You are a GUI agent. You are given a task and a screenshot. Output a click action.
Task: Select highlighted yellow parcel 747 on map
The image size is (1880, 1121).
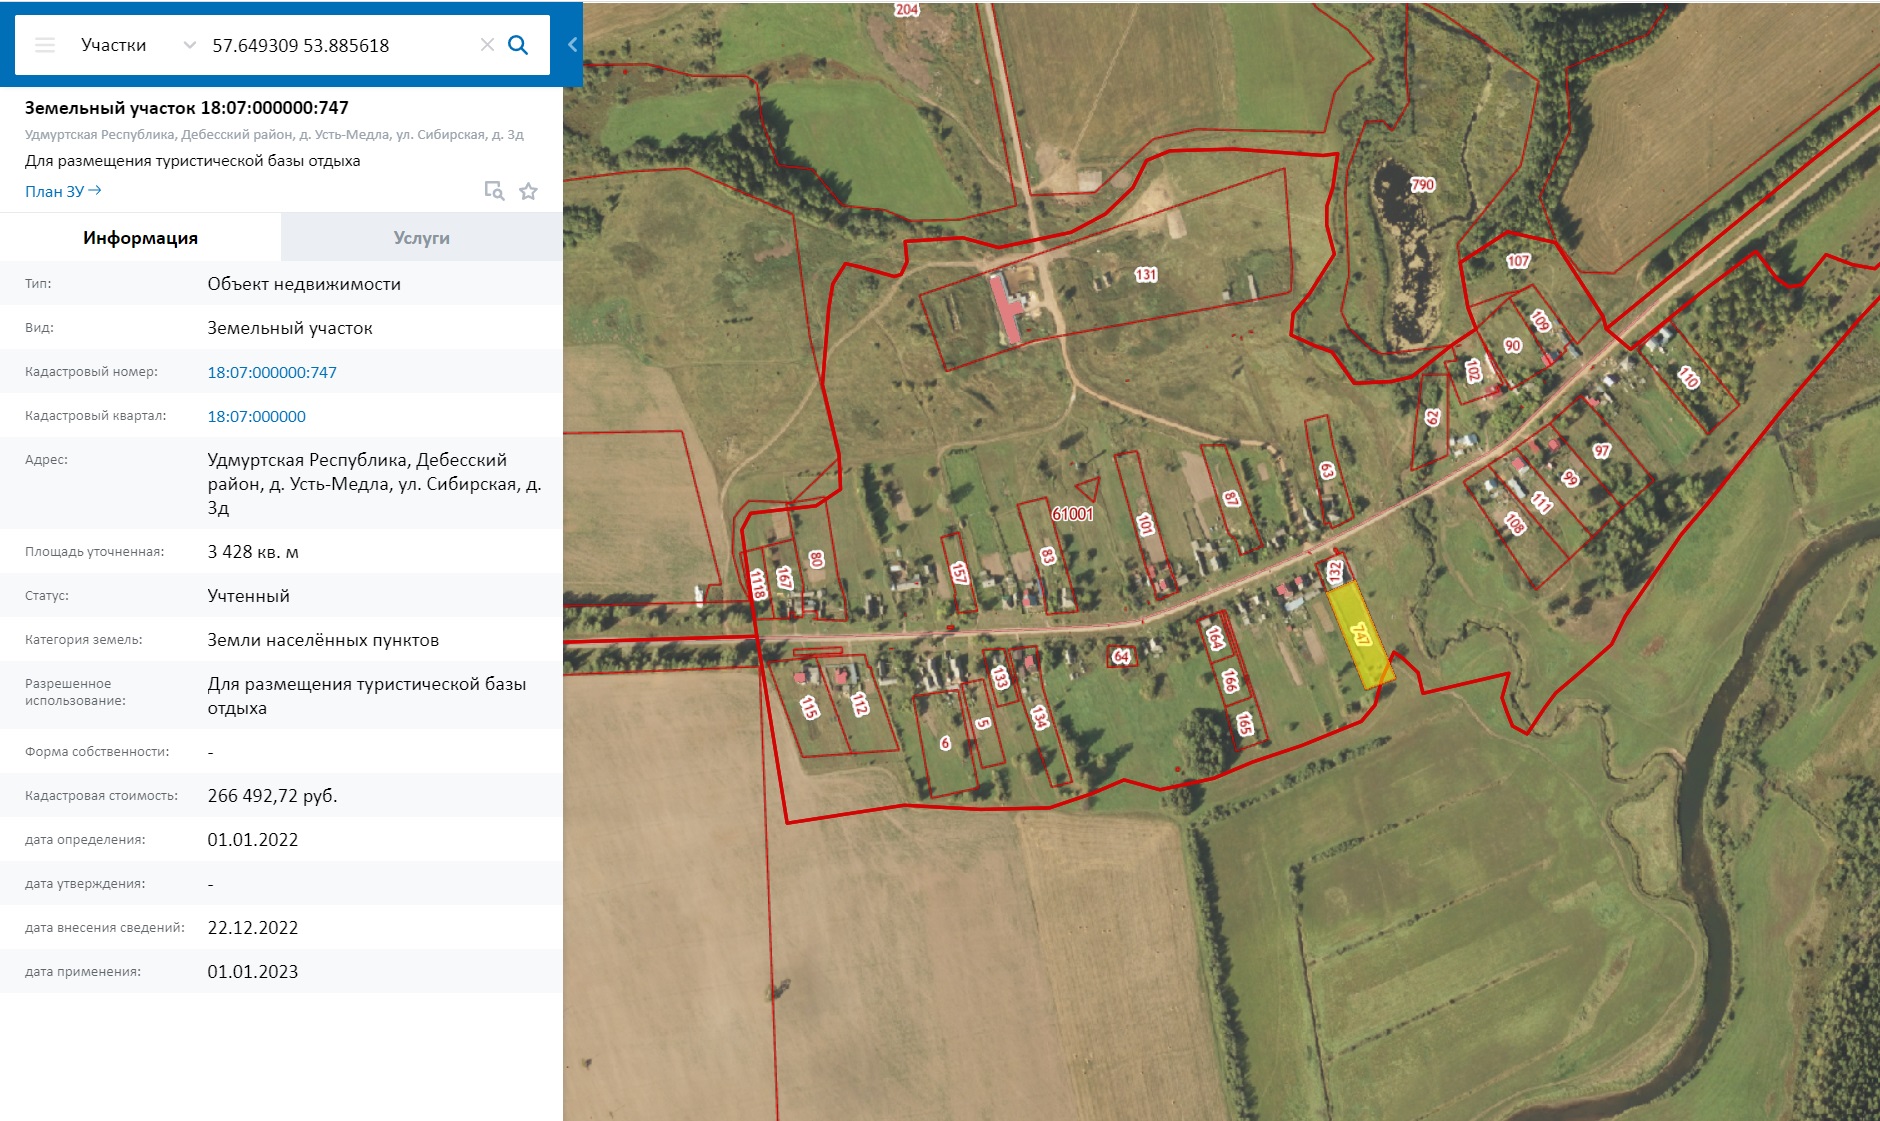1360,635
